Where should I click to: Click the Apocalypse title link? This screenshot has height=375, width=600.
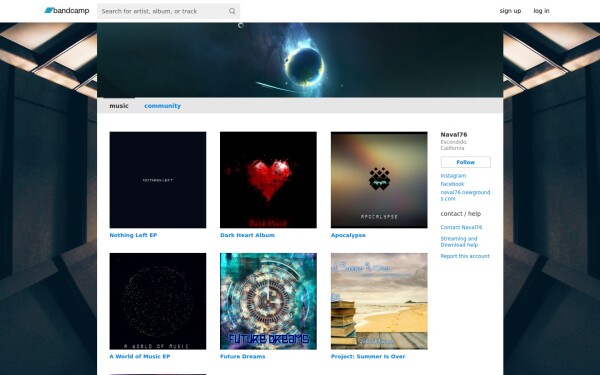(x=348, y=235)
